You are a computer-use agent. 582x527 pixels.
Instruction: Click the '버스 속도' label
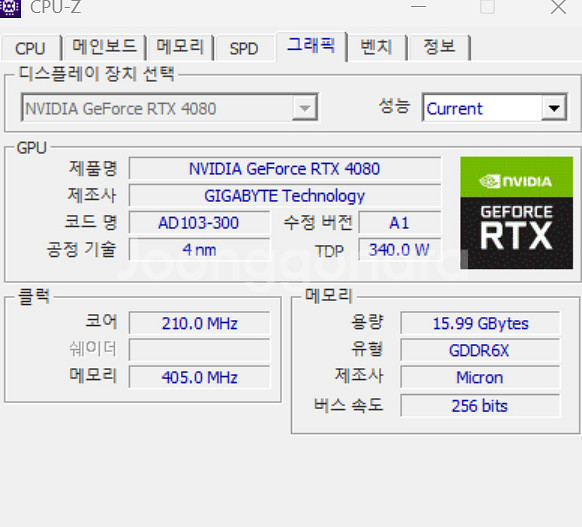pos(348,405)
